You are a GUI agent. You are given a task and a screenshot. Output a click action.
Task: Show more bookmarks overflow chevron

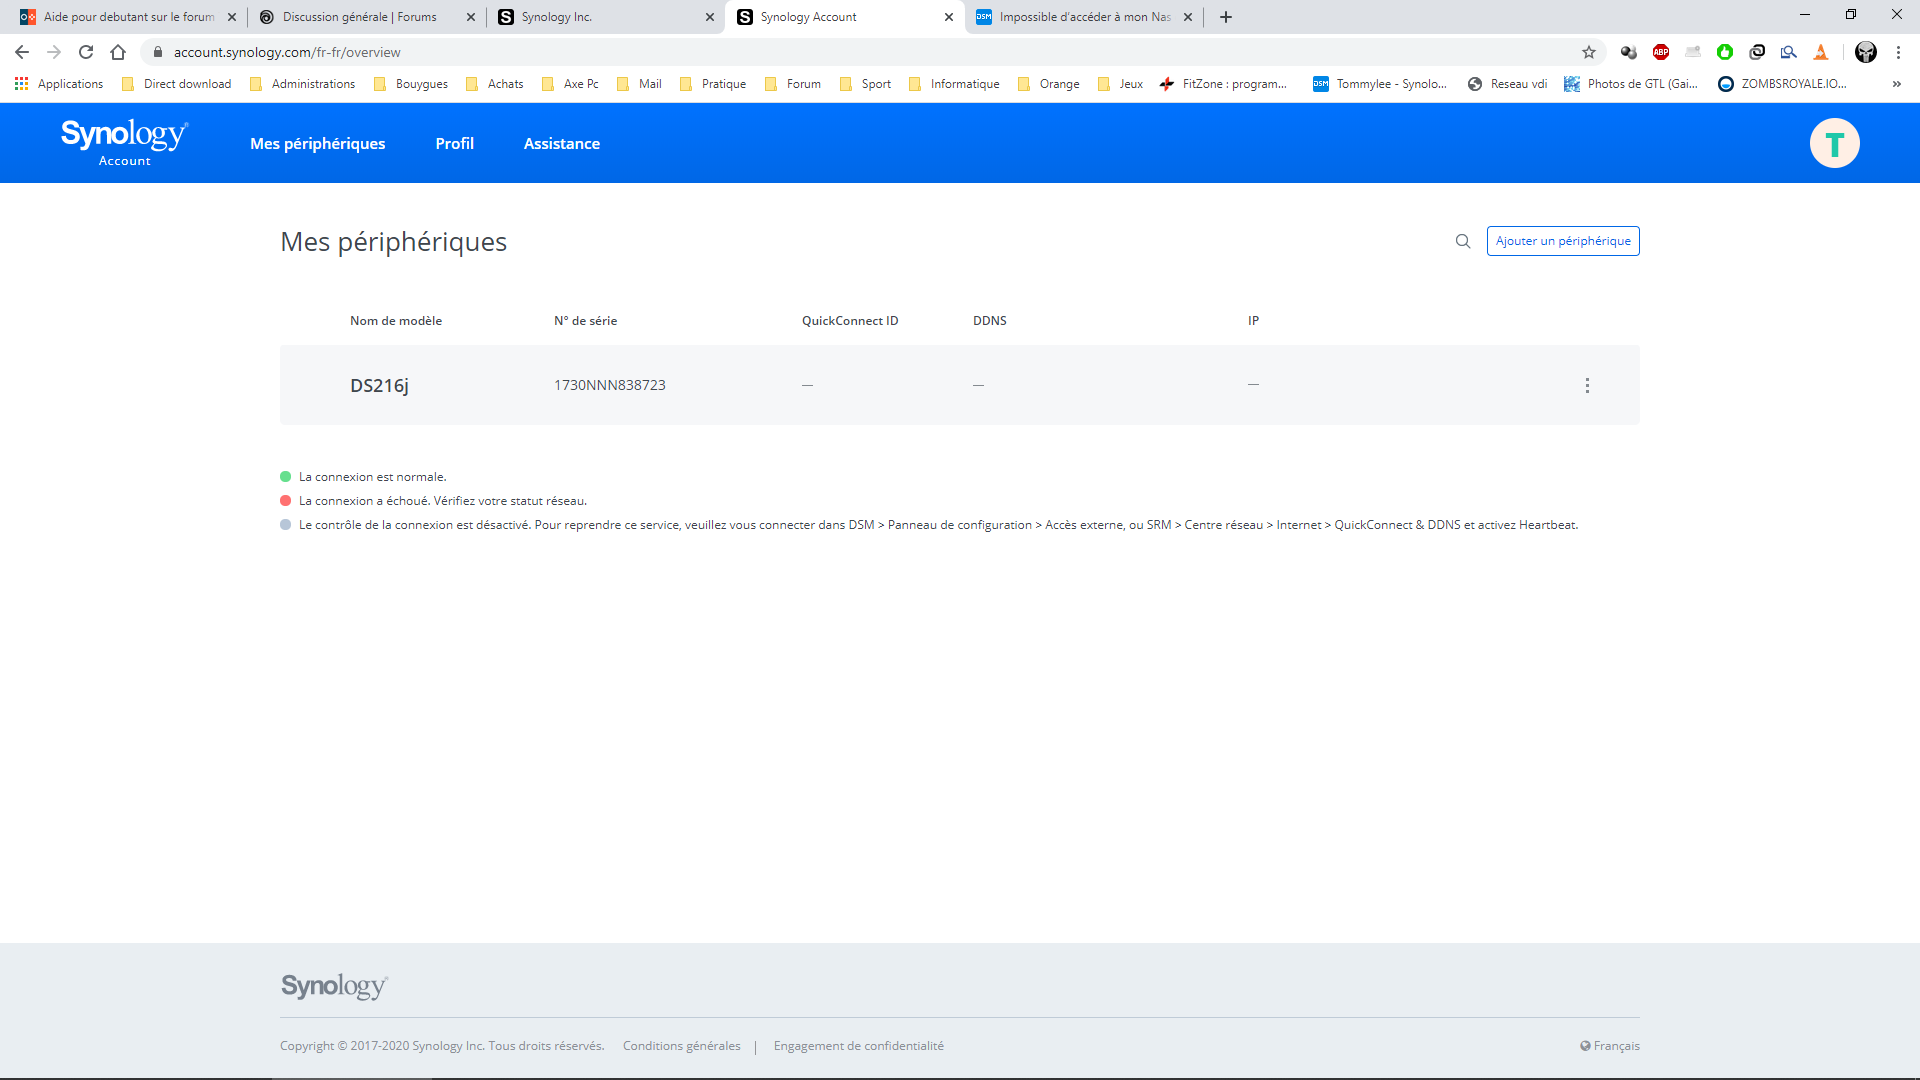tap(1896, 84)
